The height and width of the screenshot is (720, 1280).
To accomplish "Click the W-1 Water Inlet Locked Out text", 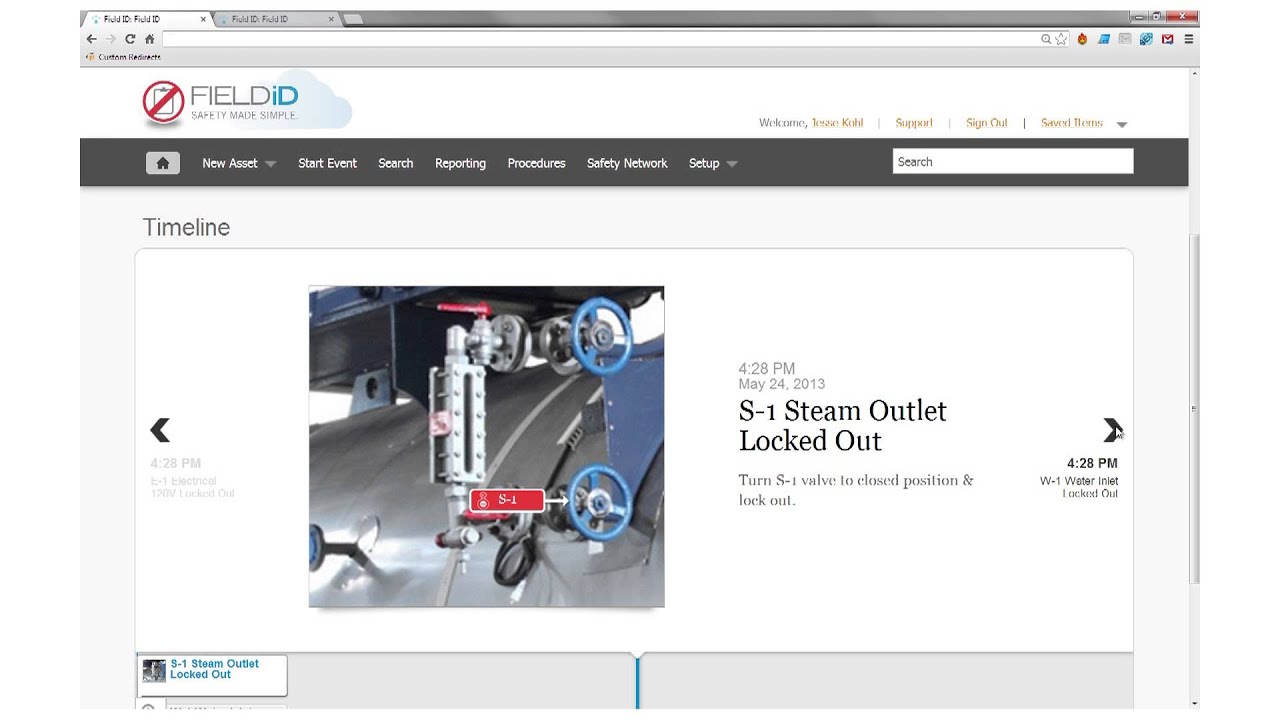I will (1079, 487).
